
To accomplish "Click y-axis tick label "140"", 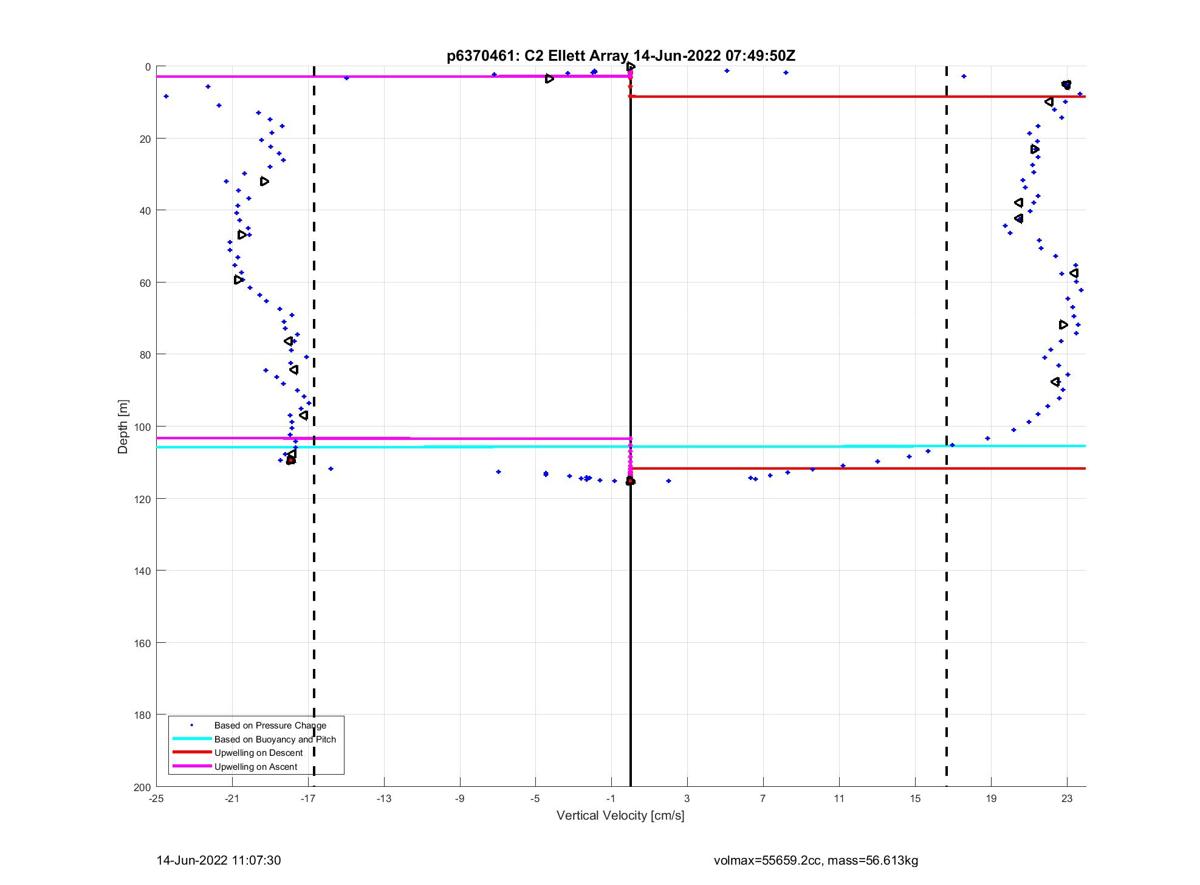I will (x=142, y=571).
